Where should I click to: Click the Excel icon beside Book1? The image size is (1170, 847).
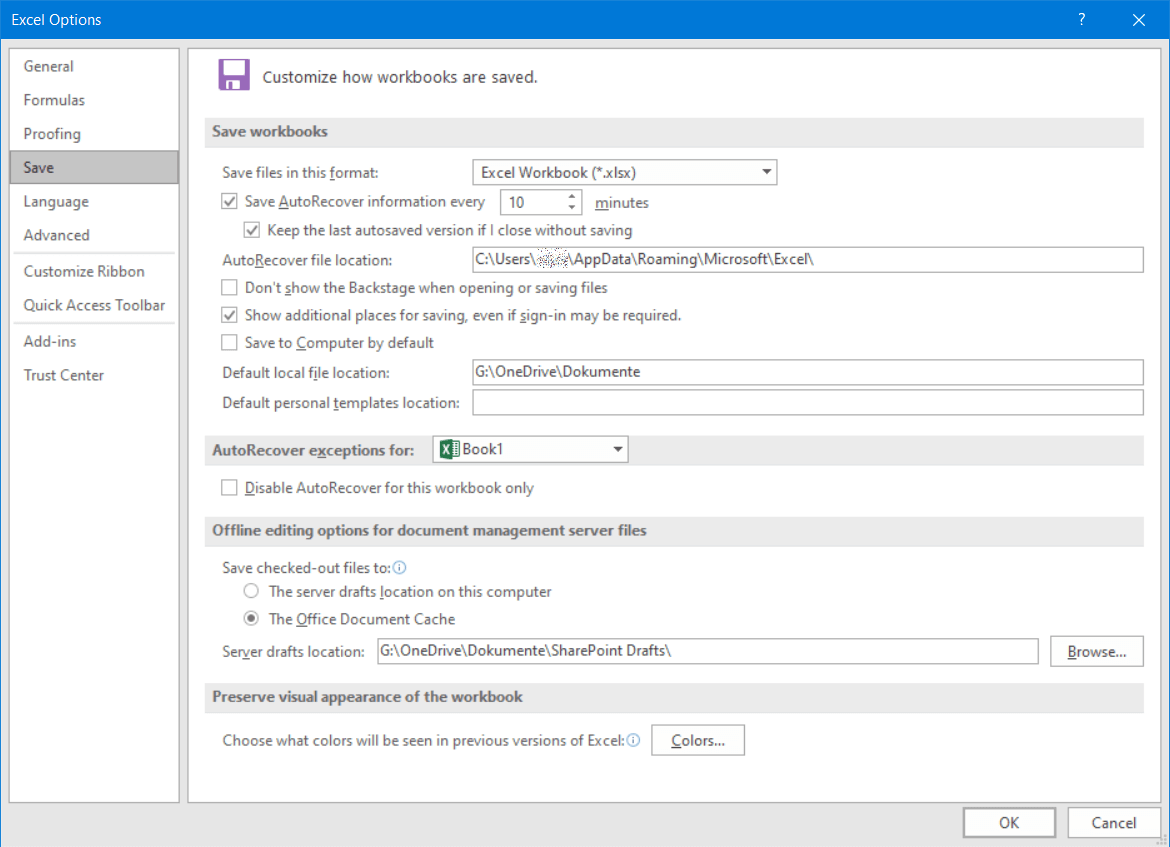point(449,449)
